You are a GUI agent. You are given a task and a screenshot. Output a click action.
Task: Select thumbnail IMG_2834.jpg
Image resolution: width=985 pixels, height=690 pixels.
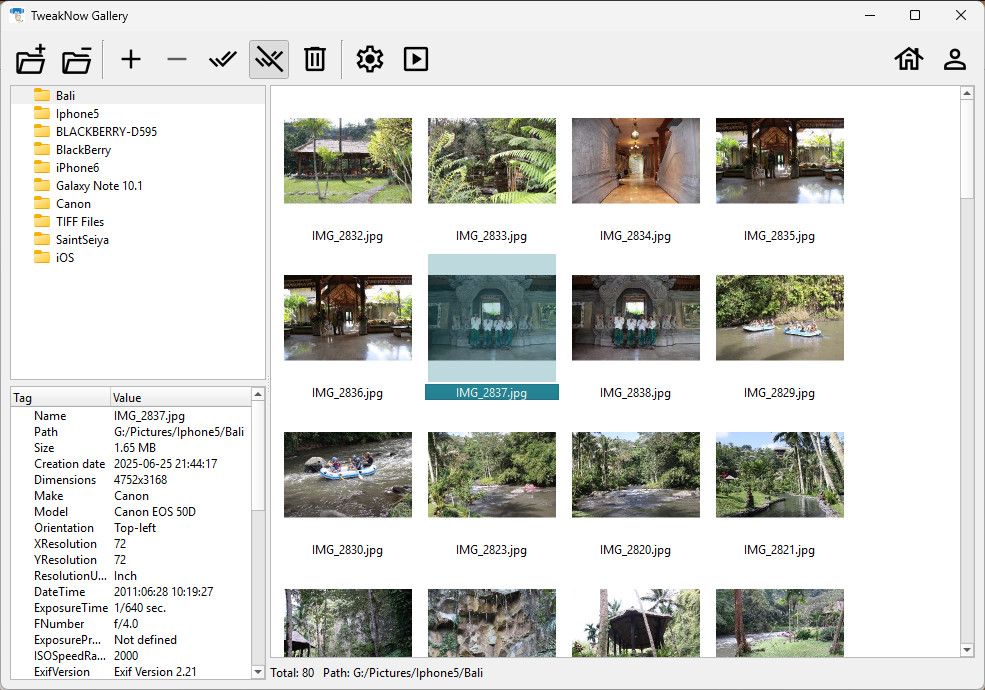pyautogui.click(x=635, y=161)
